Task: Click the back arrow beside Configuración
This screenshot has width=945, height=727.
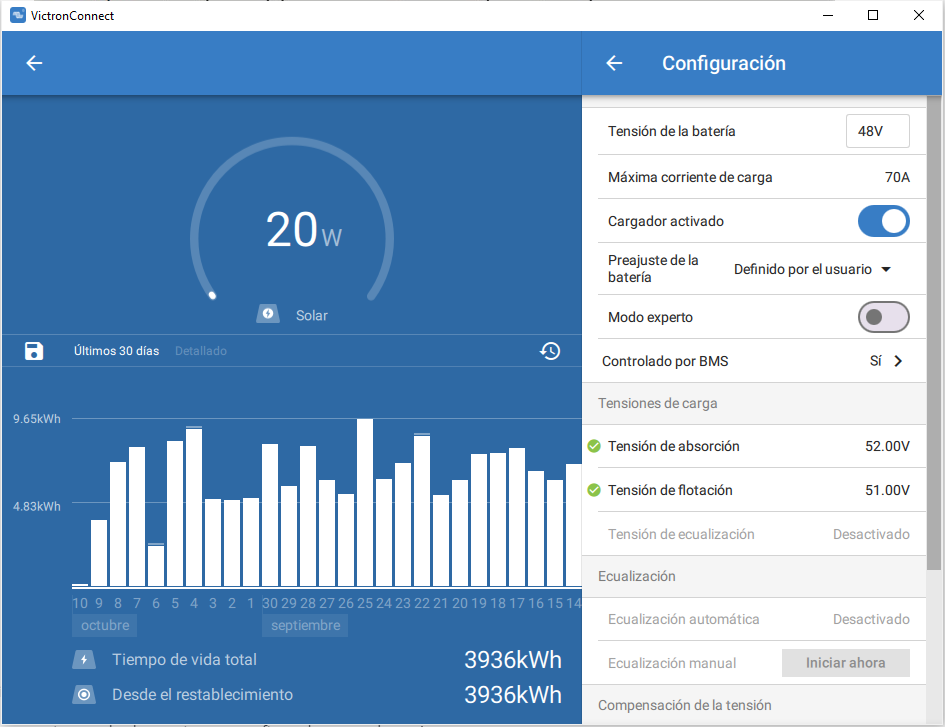Action: point(614,63)
